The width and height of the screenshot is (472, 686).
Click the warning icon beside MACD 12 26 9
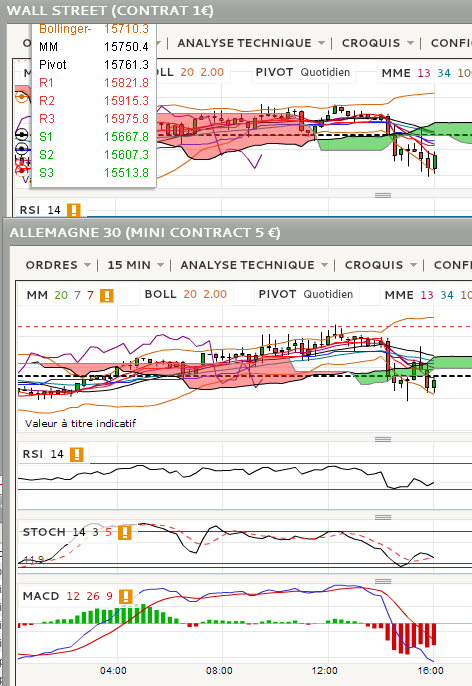click(x=126, y=597)
